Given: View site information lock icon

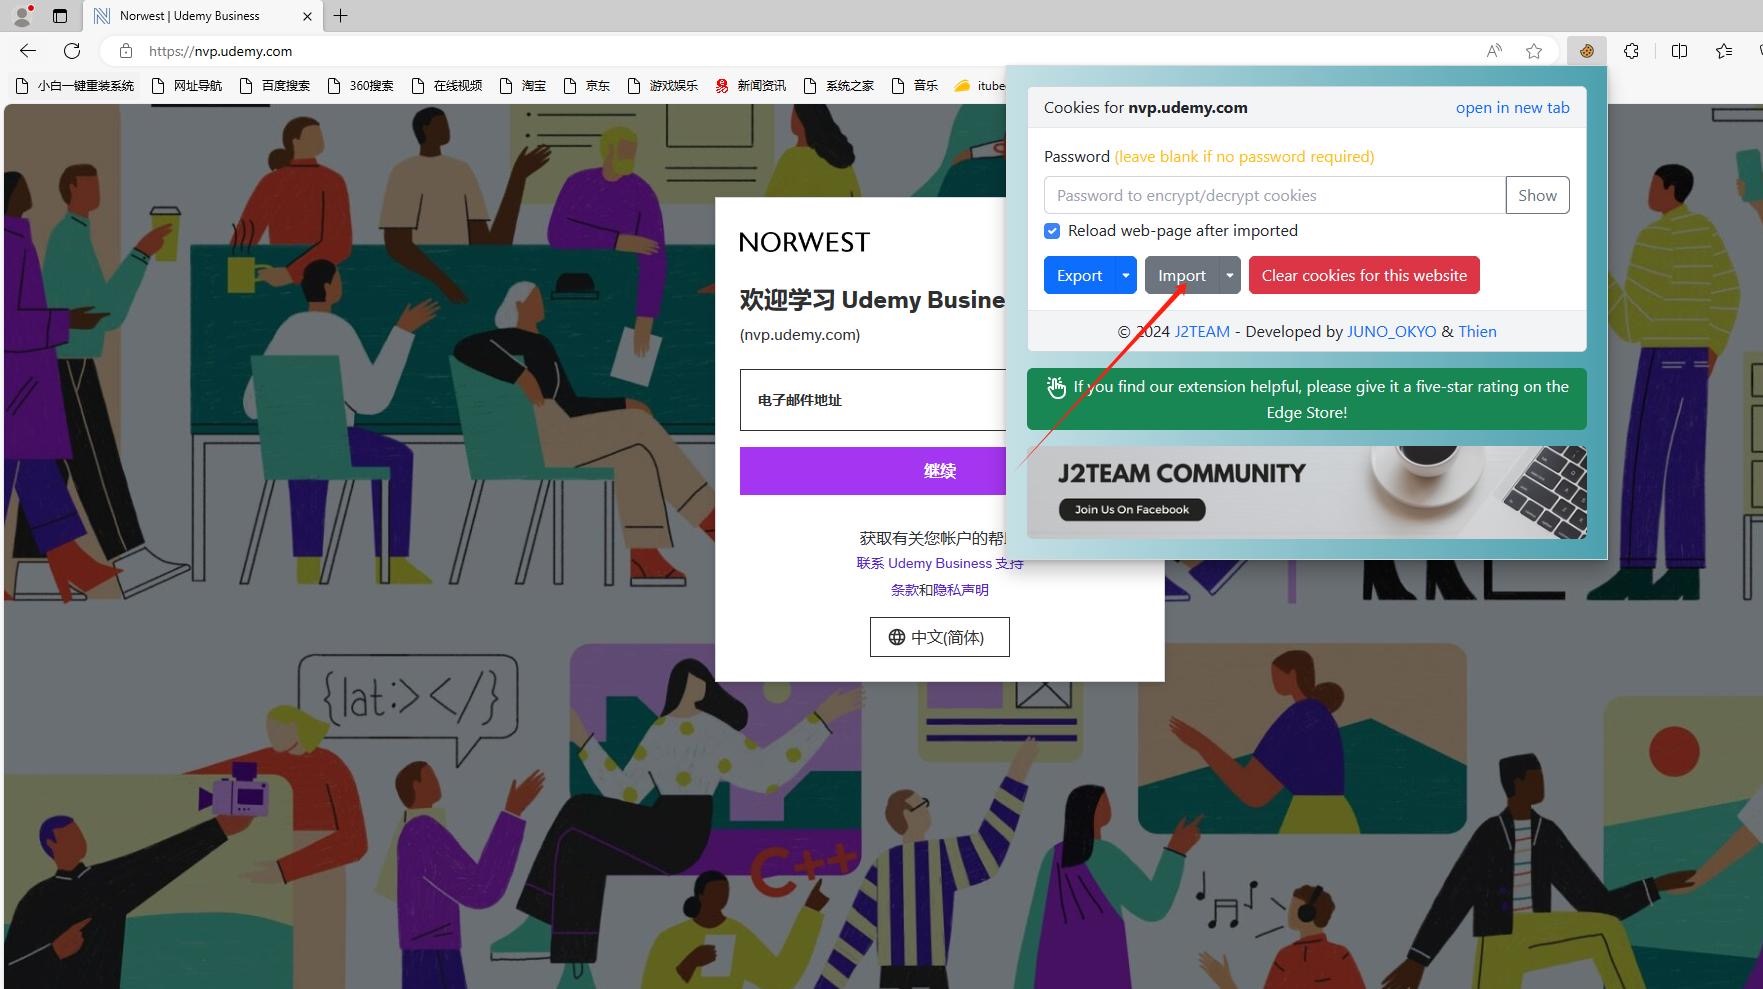Looking at the screenshot, I should tap(125, 51).
